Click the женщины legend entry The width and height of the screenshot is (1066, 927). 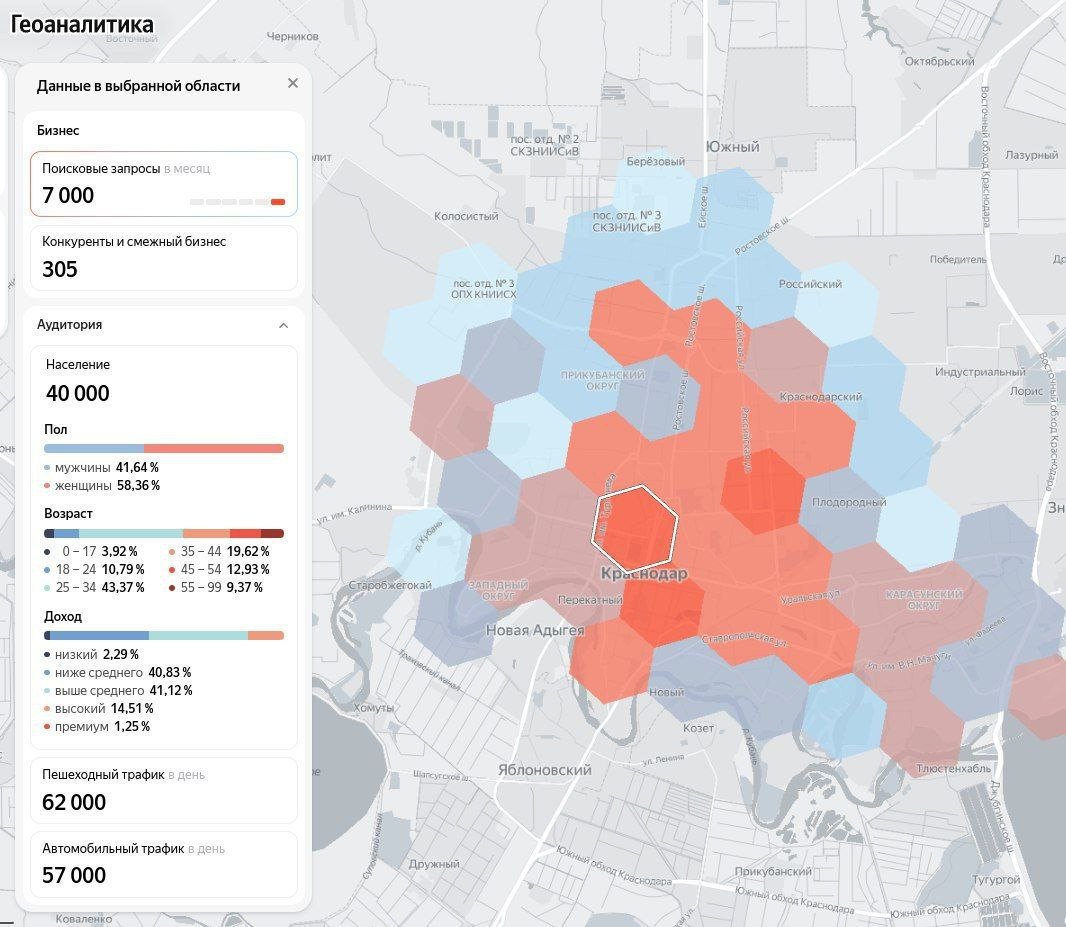click(102, 485)
